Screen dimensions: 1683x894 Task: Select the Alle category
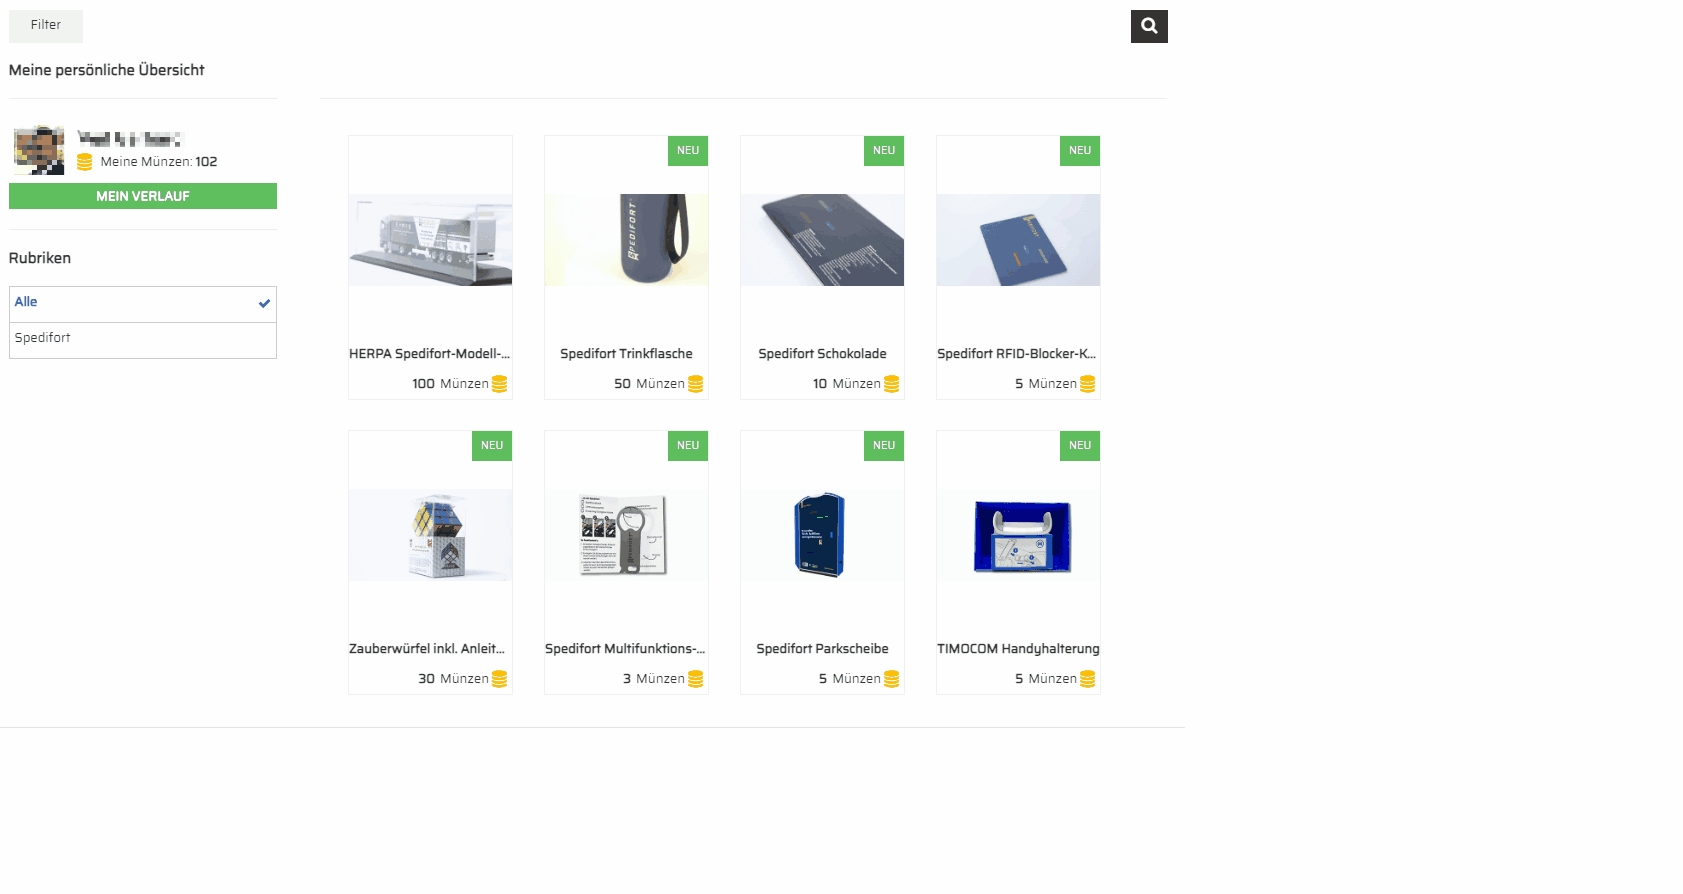coord(143,304)
